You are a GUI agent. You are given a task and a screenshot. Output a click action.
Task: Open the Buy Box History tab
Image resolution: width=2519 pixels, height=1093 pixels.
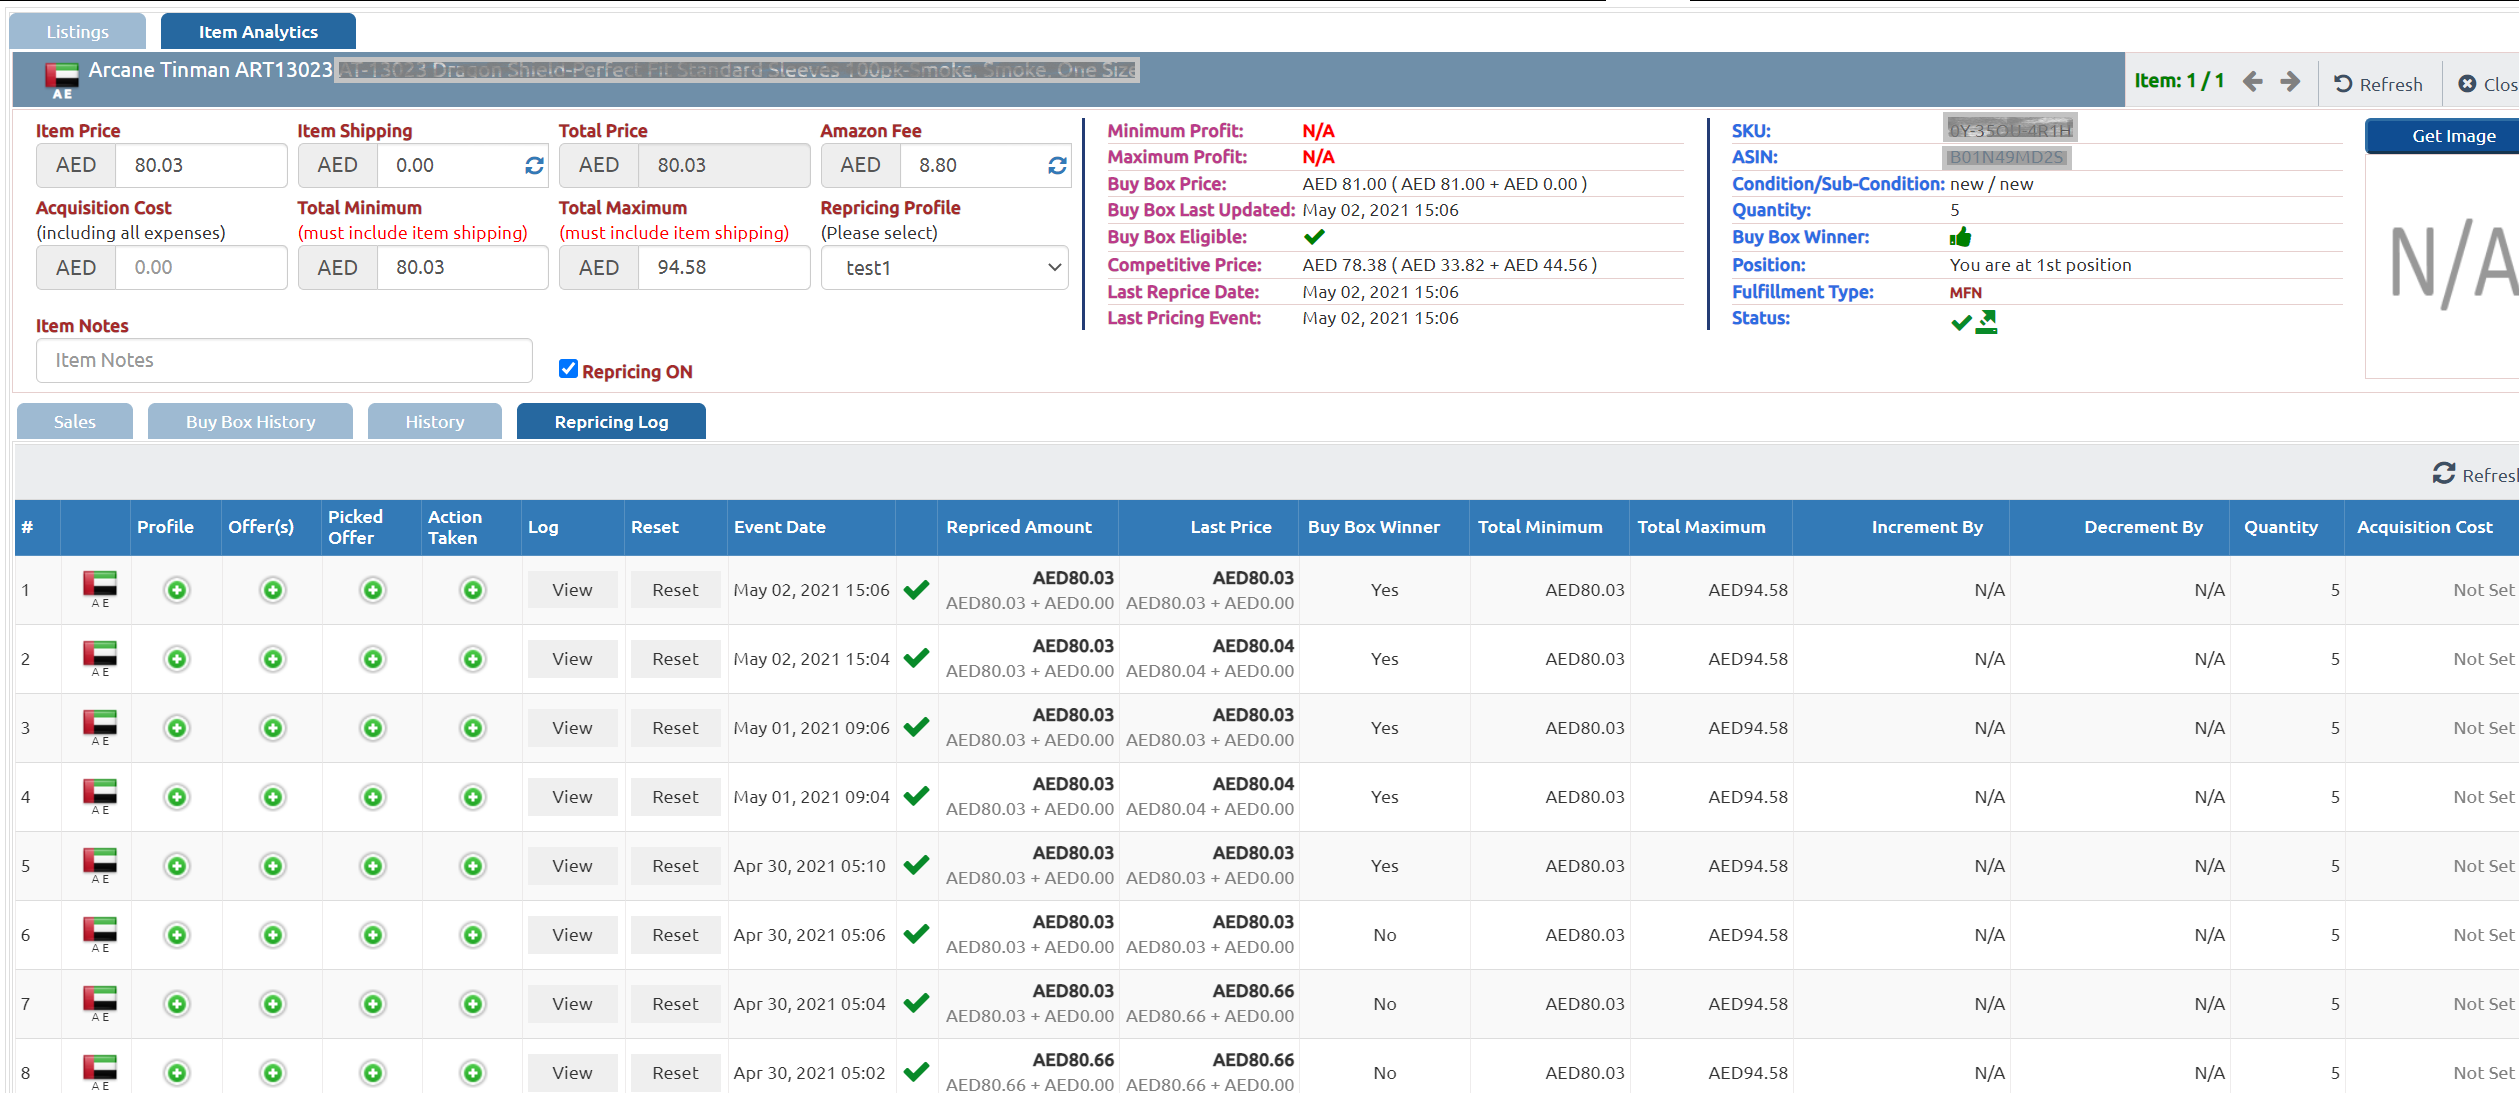point(250,422)
